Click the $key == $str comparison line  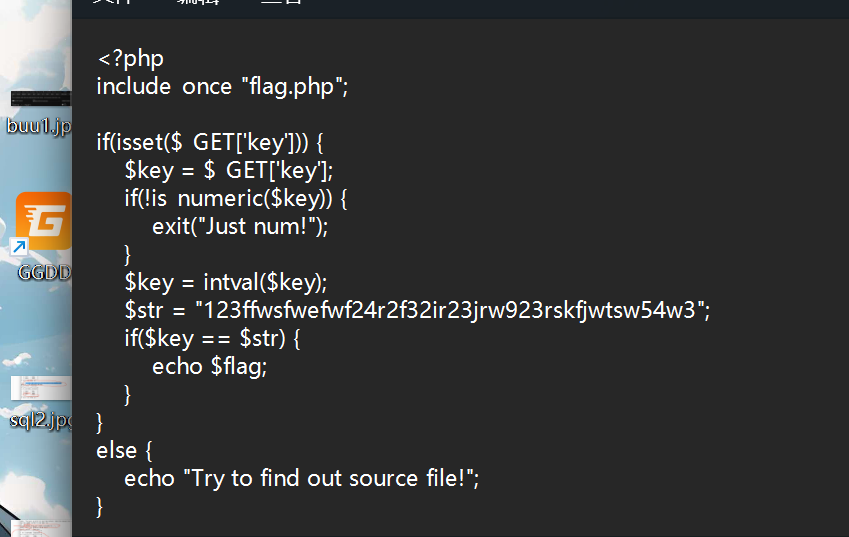212,338
